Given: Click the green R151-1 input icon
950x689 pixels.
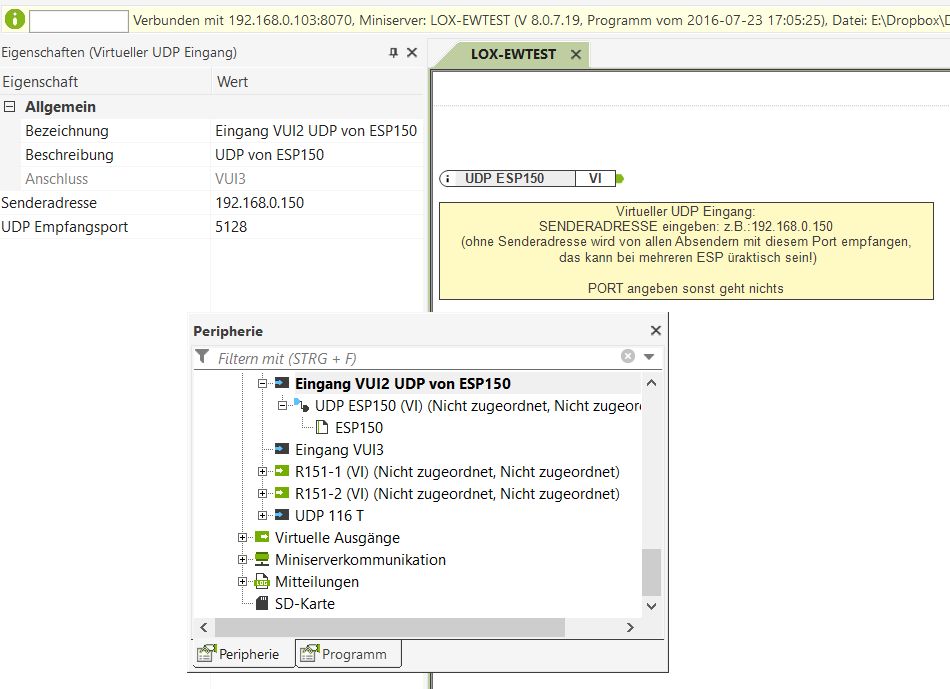Looking at the screenshot, I should coord(282,471).
